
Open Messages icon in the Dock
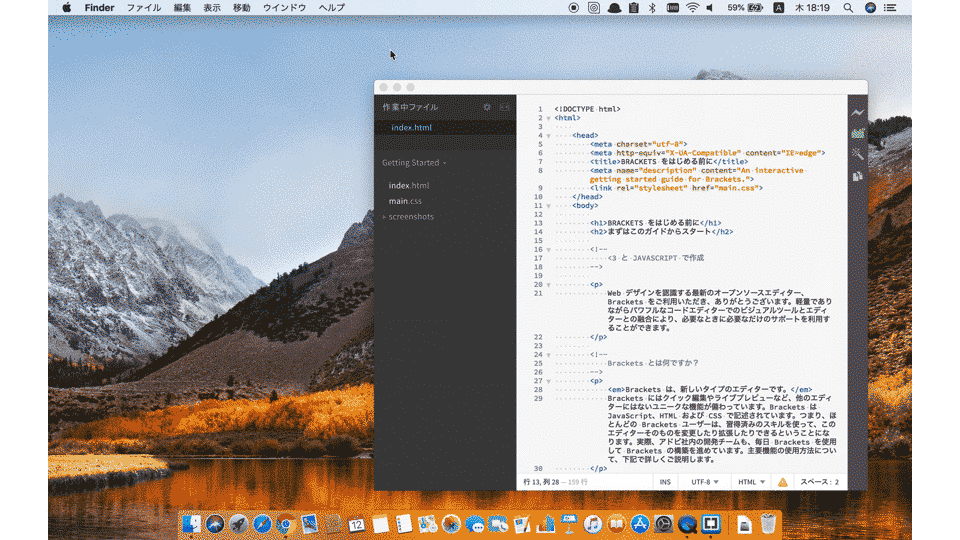tap(474, 524)
